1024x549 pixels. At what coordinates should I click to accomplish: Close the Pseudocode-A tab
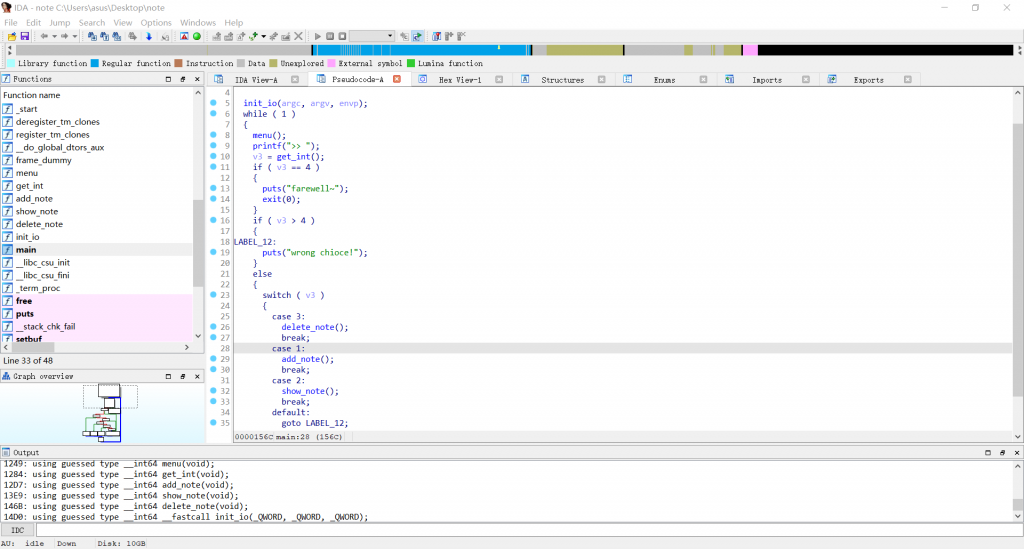tap(396, 79)
